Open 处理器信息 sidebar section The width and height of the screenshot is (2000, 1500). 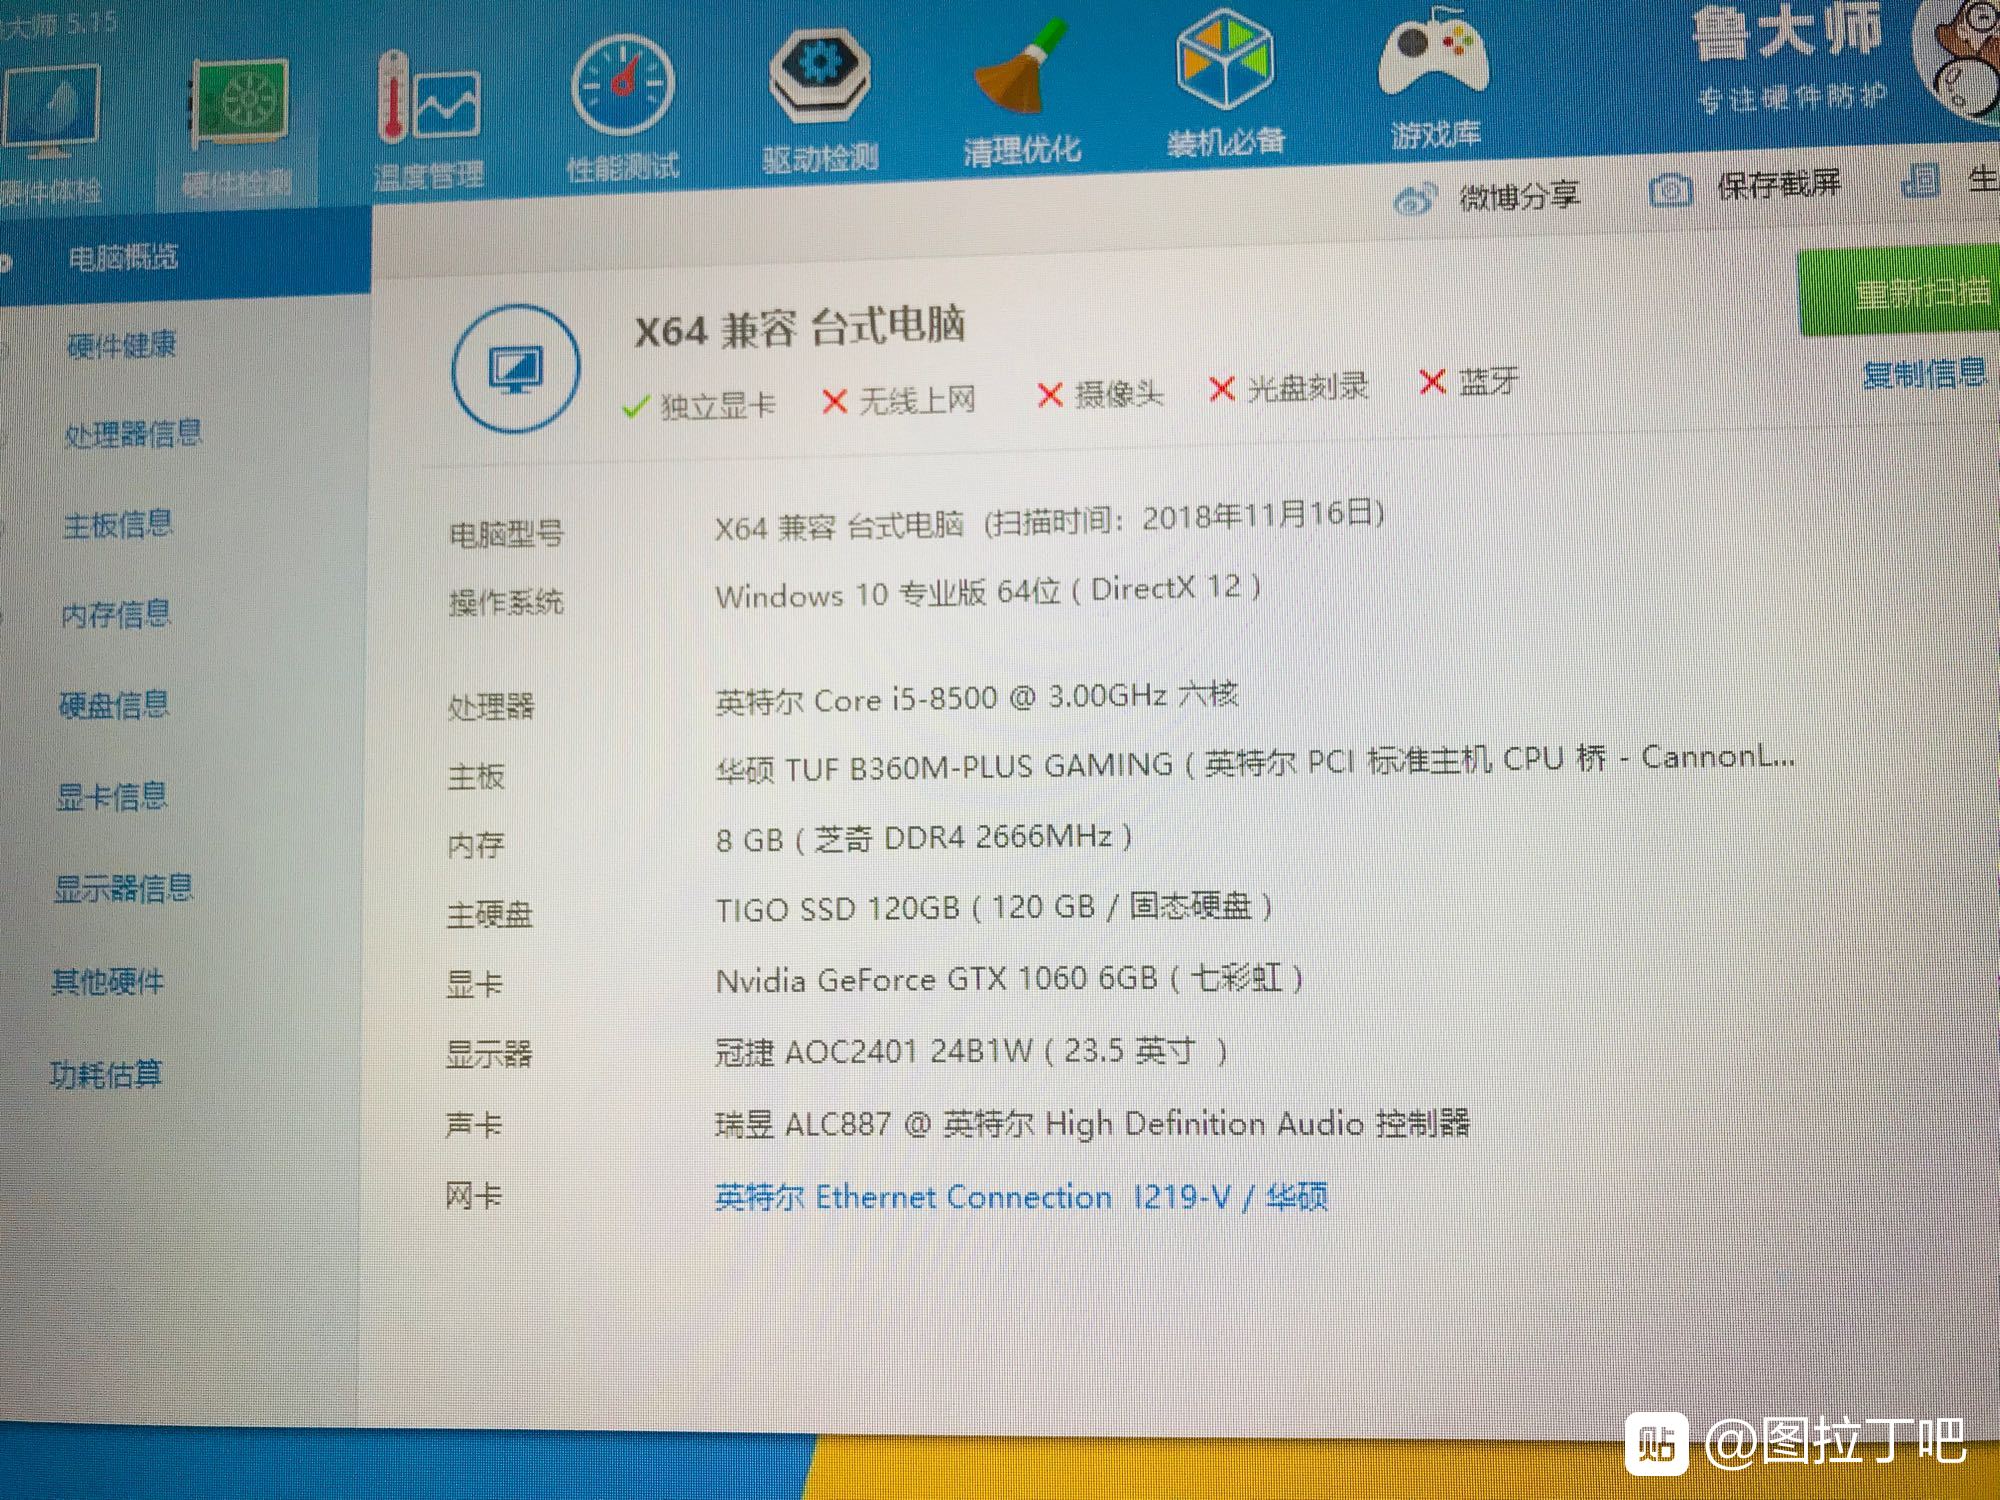[133, 434]
